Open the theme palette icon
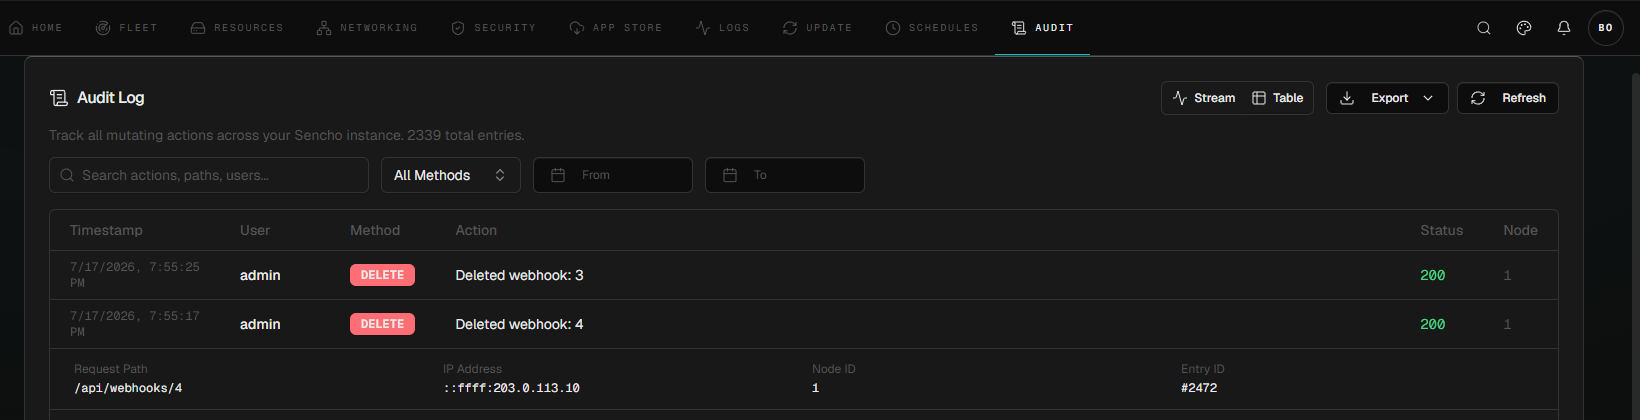The width and height of the screenshot is (1640, 420). coord(1524,28)
